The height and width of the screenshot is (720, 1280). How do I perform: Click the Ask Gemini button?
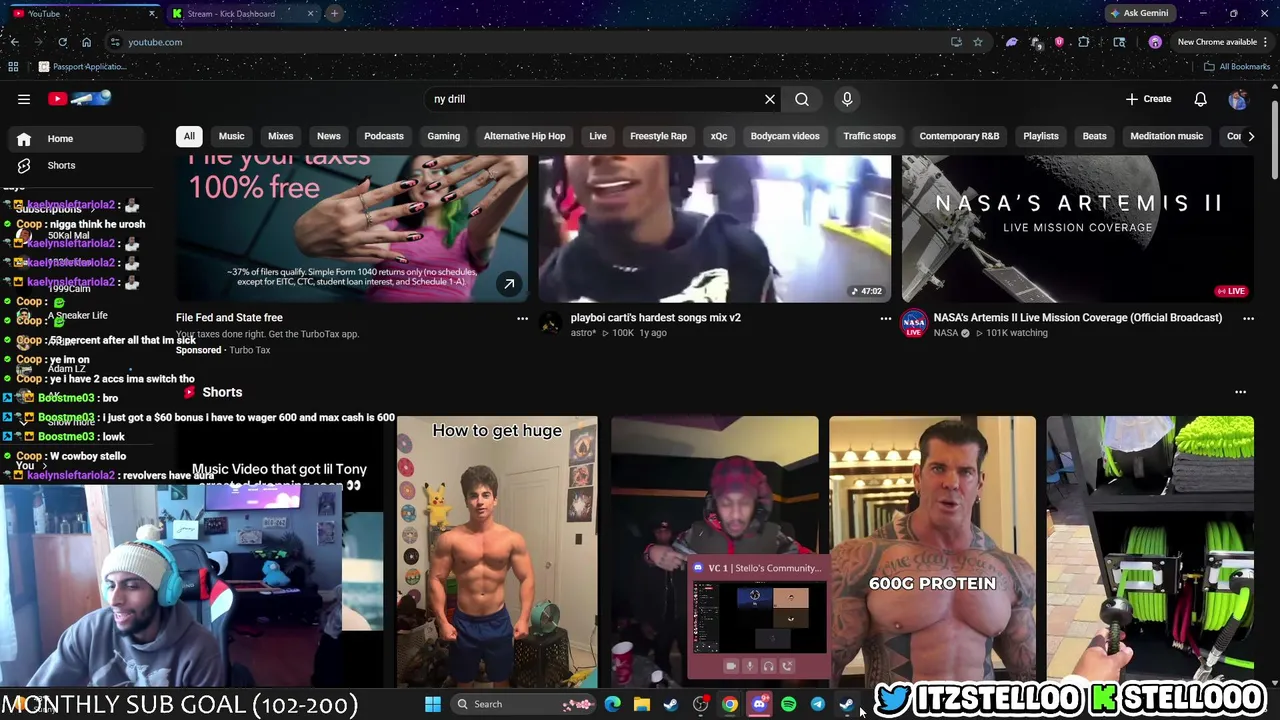[x=1139, y=14]
